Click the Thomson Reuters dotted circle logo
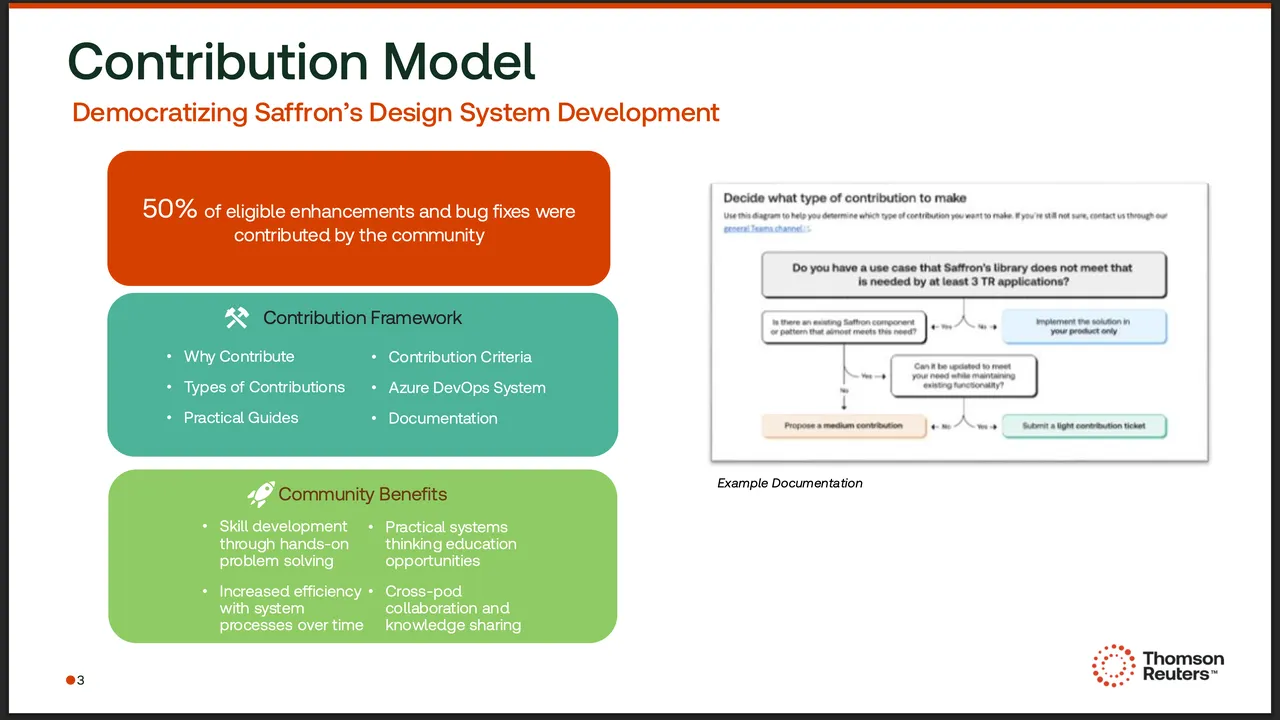Image resolution: width=1280 pixels, height=720 pixels. (1113, 666)
